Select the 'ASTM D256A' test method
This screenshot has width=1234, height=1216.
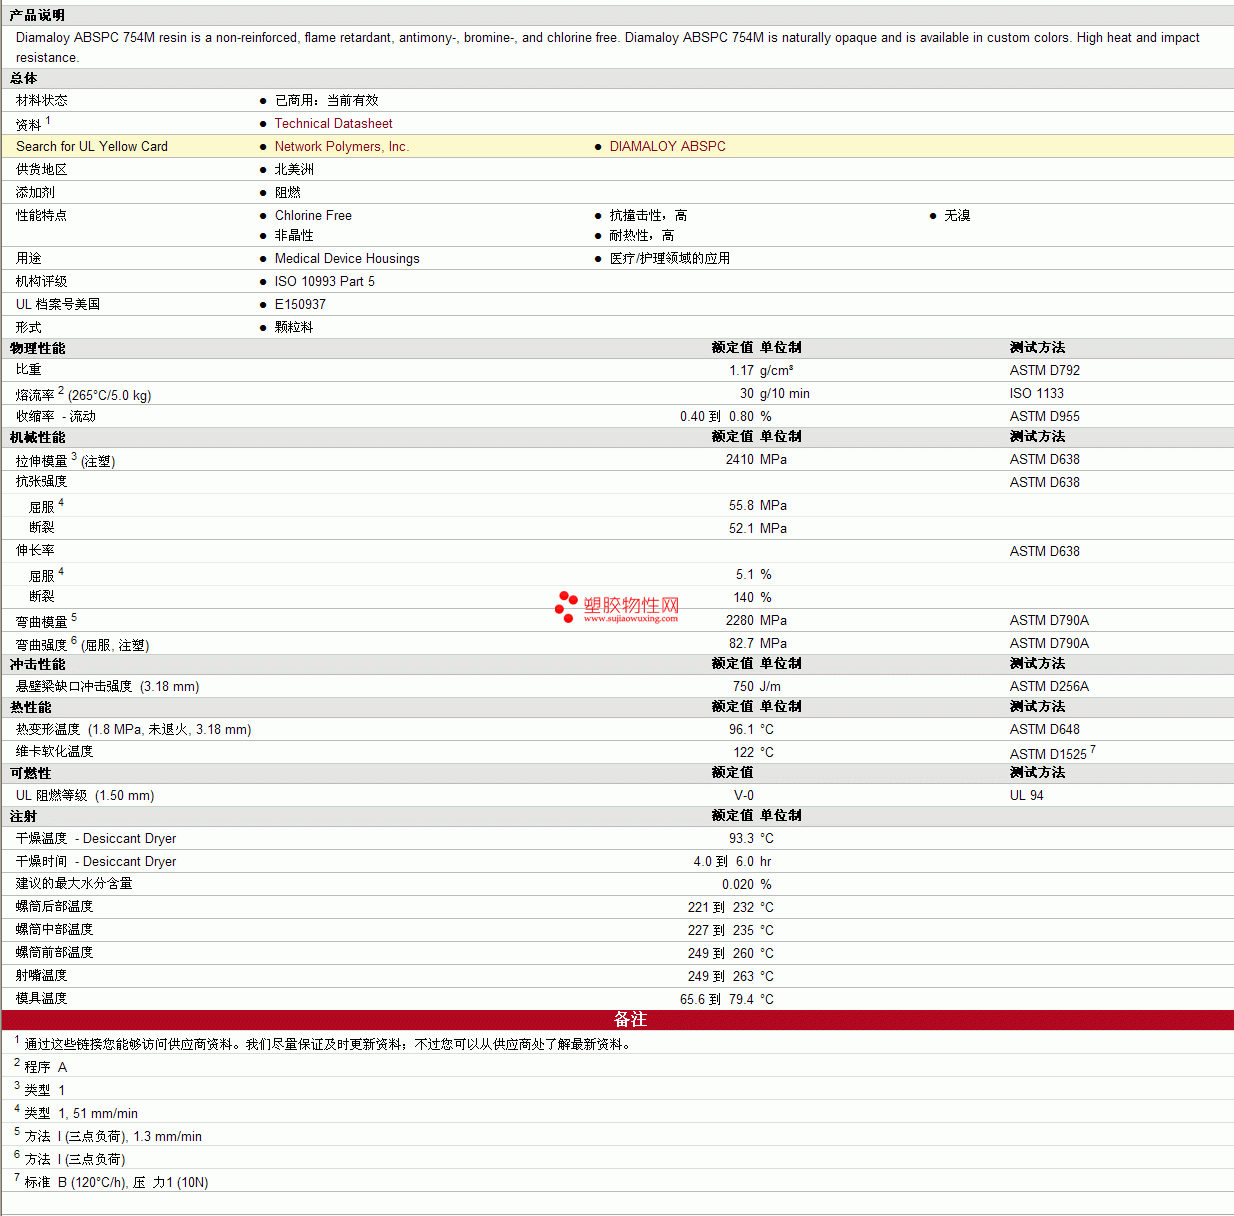[x=1049, y=686]
